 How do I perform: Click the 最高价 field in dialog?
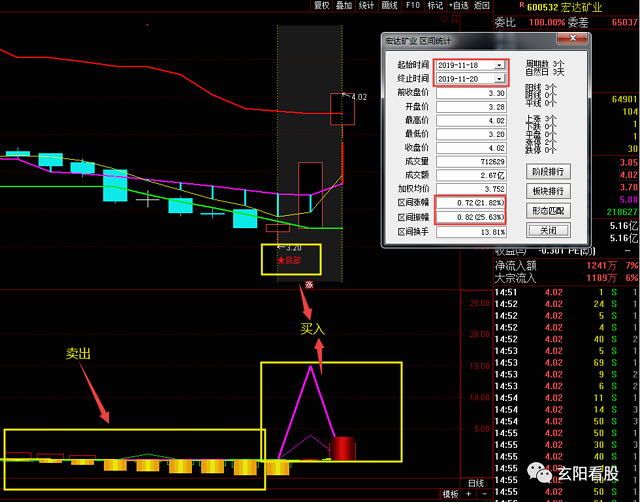click(x=471, y=121)
